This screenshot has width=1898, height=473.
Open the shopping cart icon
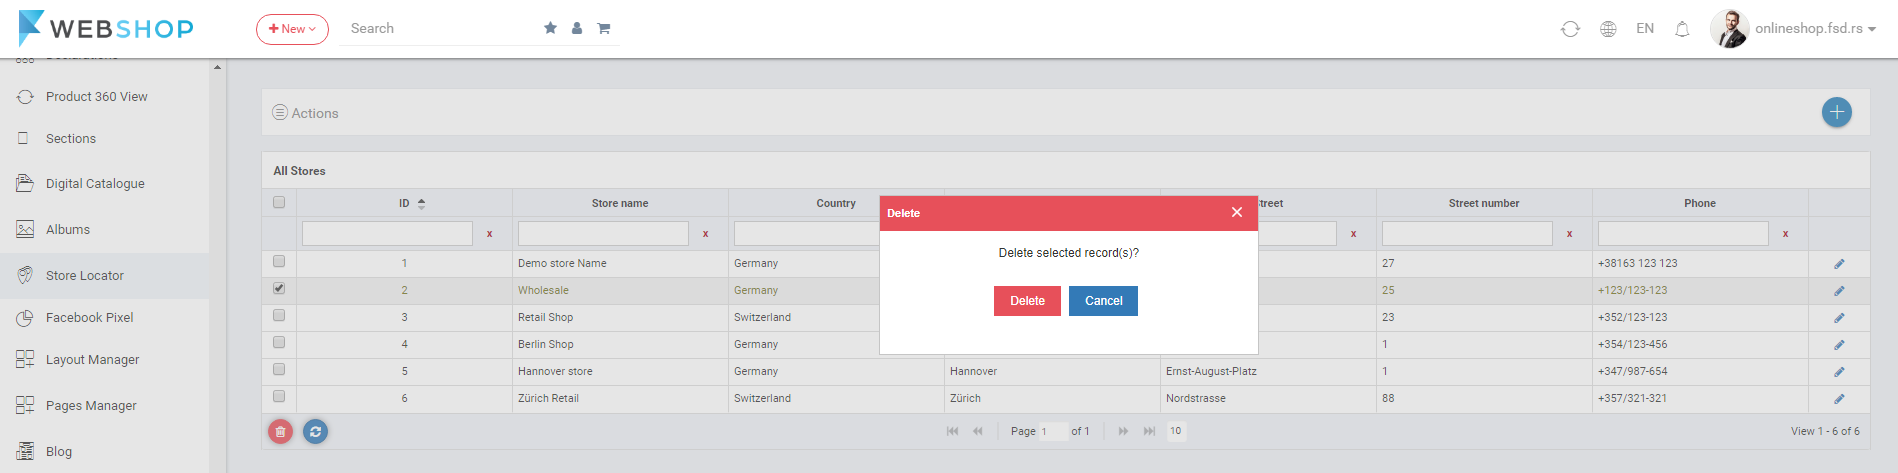604,28
